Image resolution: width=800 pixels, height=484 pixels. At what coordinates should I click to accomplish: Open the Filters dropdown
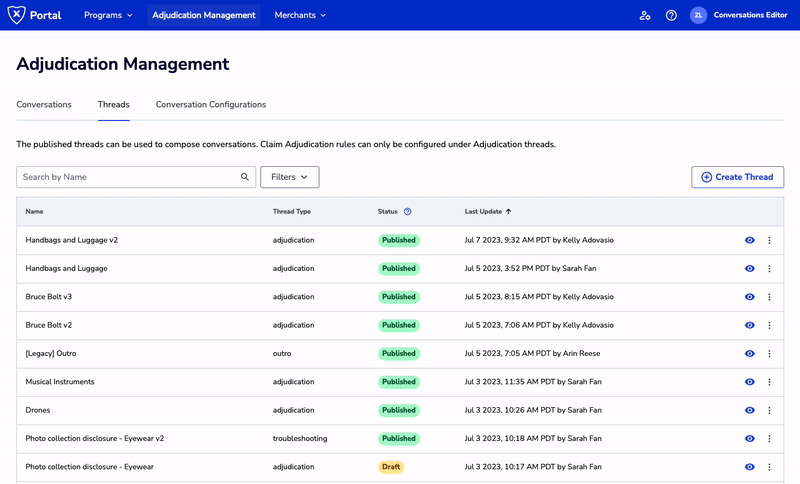(289, 177)
